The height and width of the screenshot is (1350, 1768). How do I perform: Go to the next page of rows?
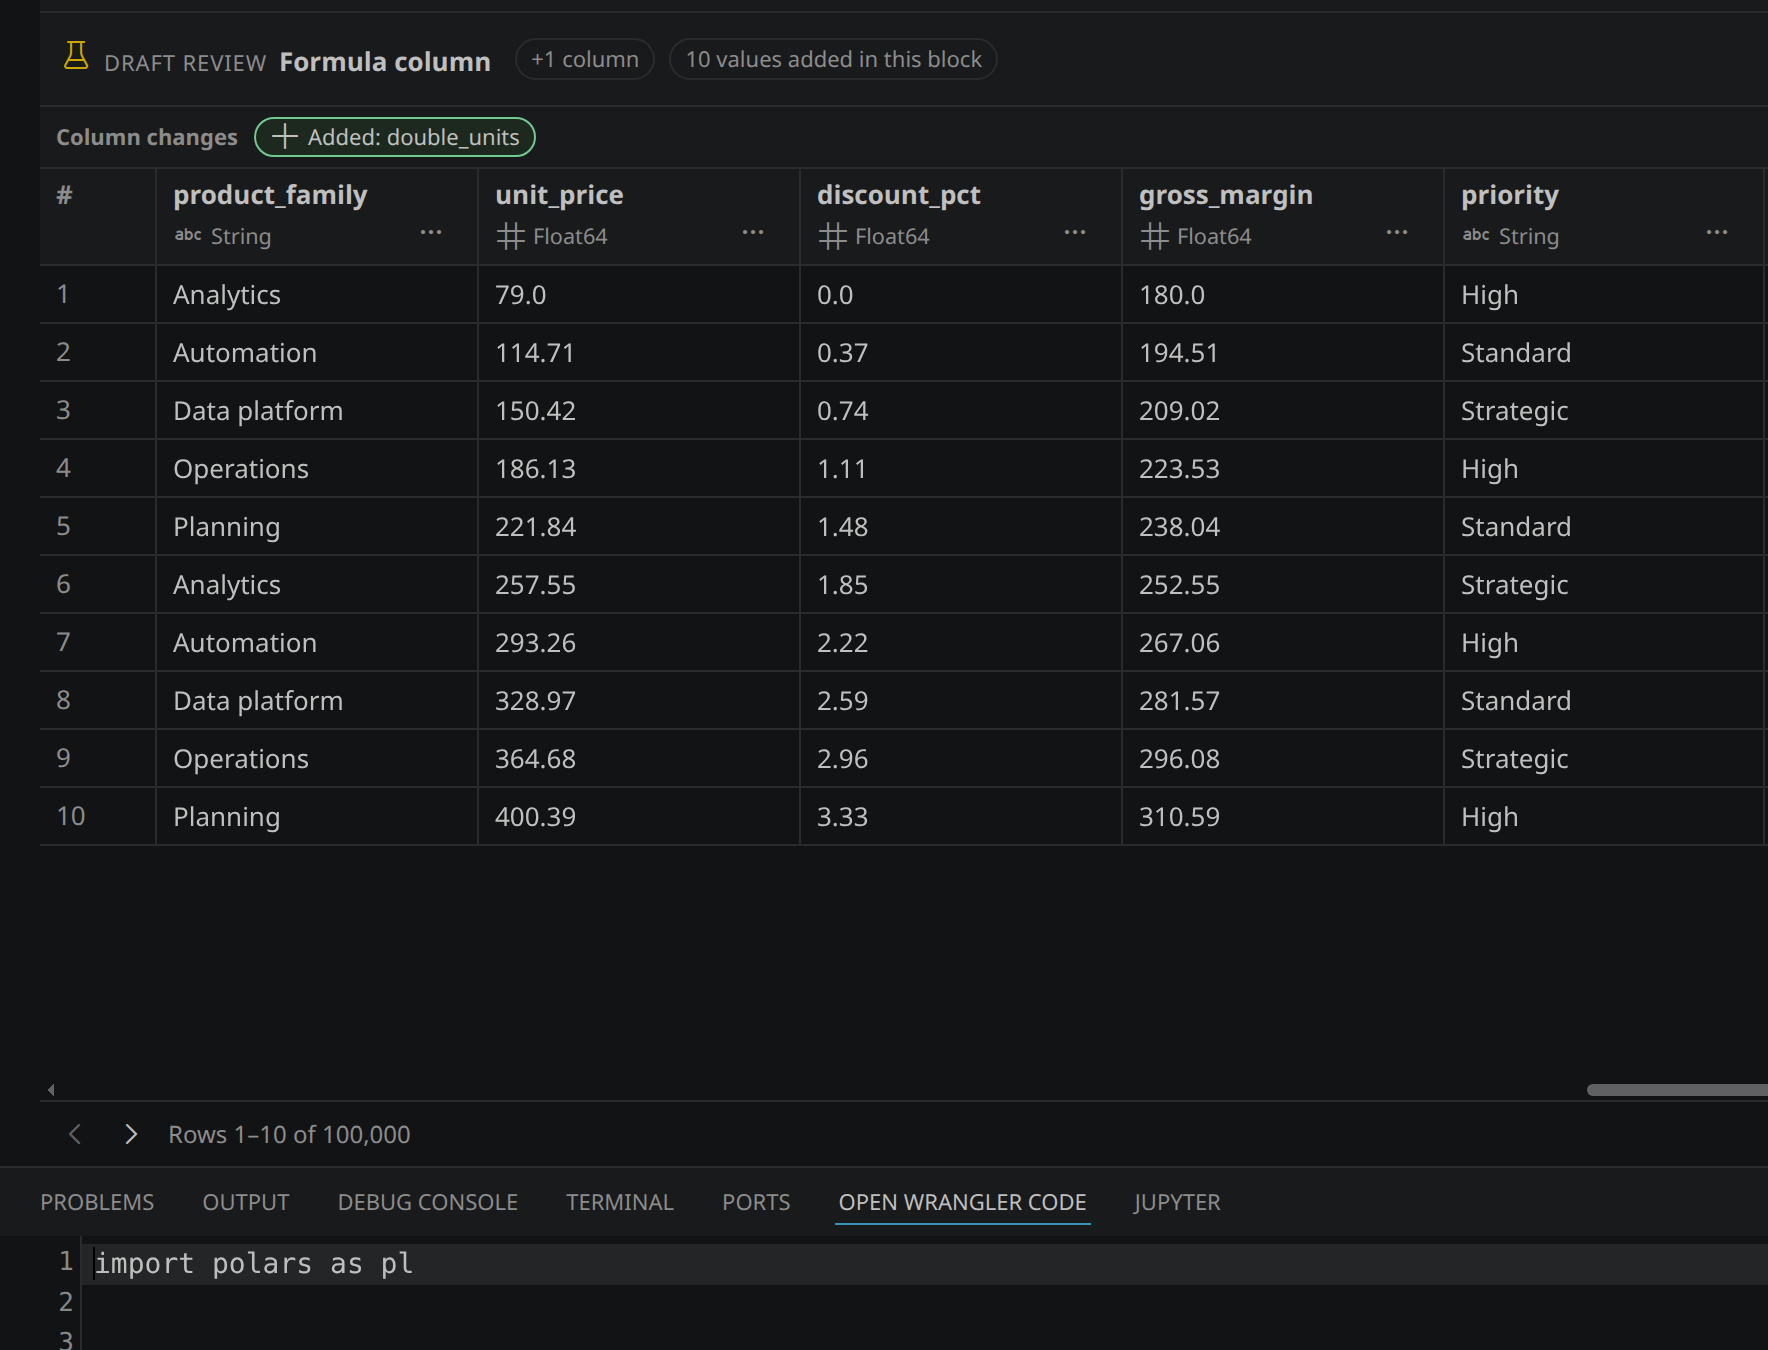[131, 1134]
